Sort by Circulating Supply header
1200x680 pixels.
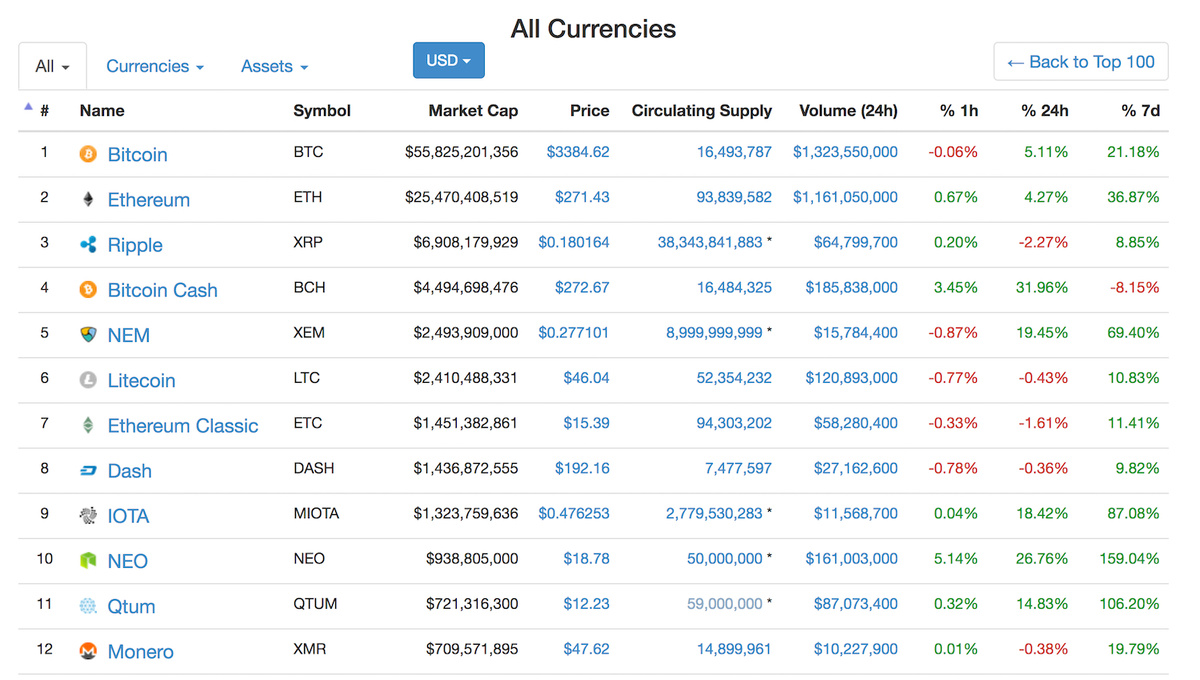coord(702,111)
